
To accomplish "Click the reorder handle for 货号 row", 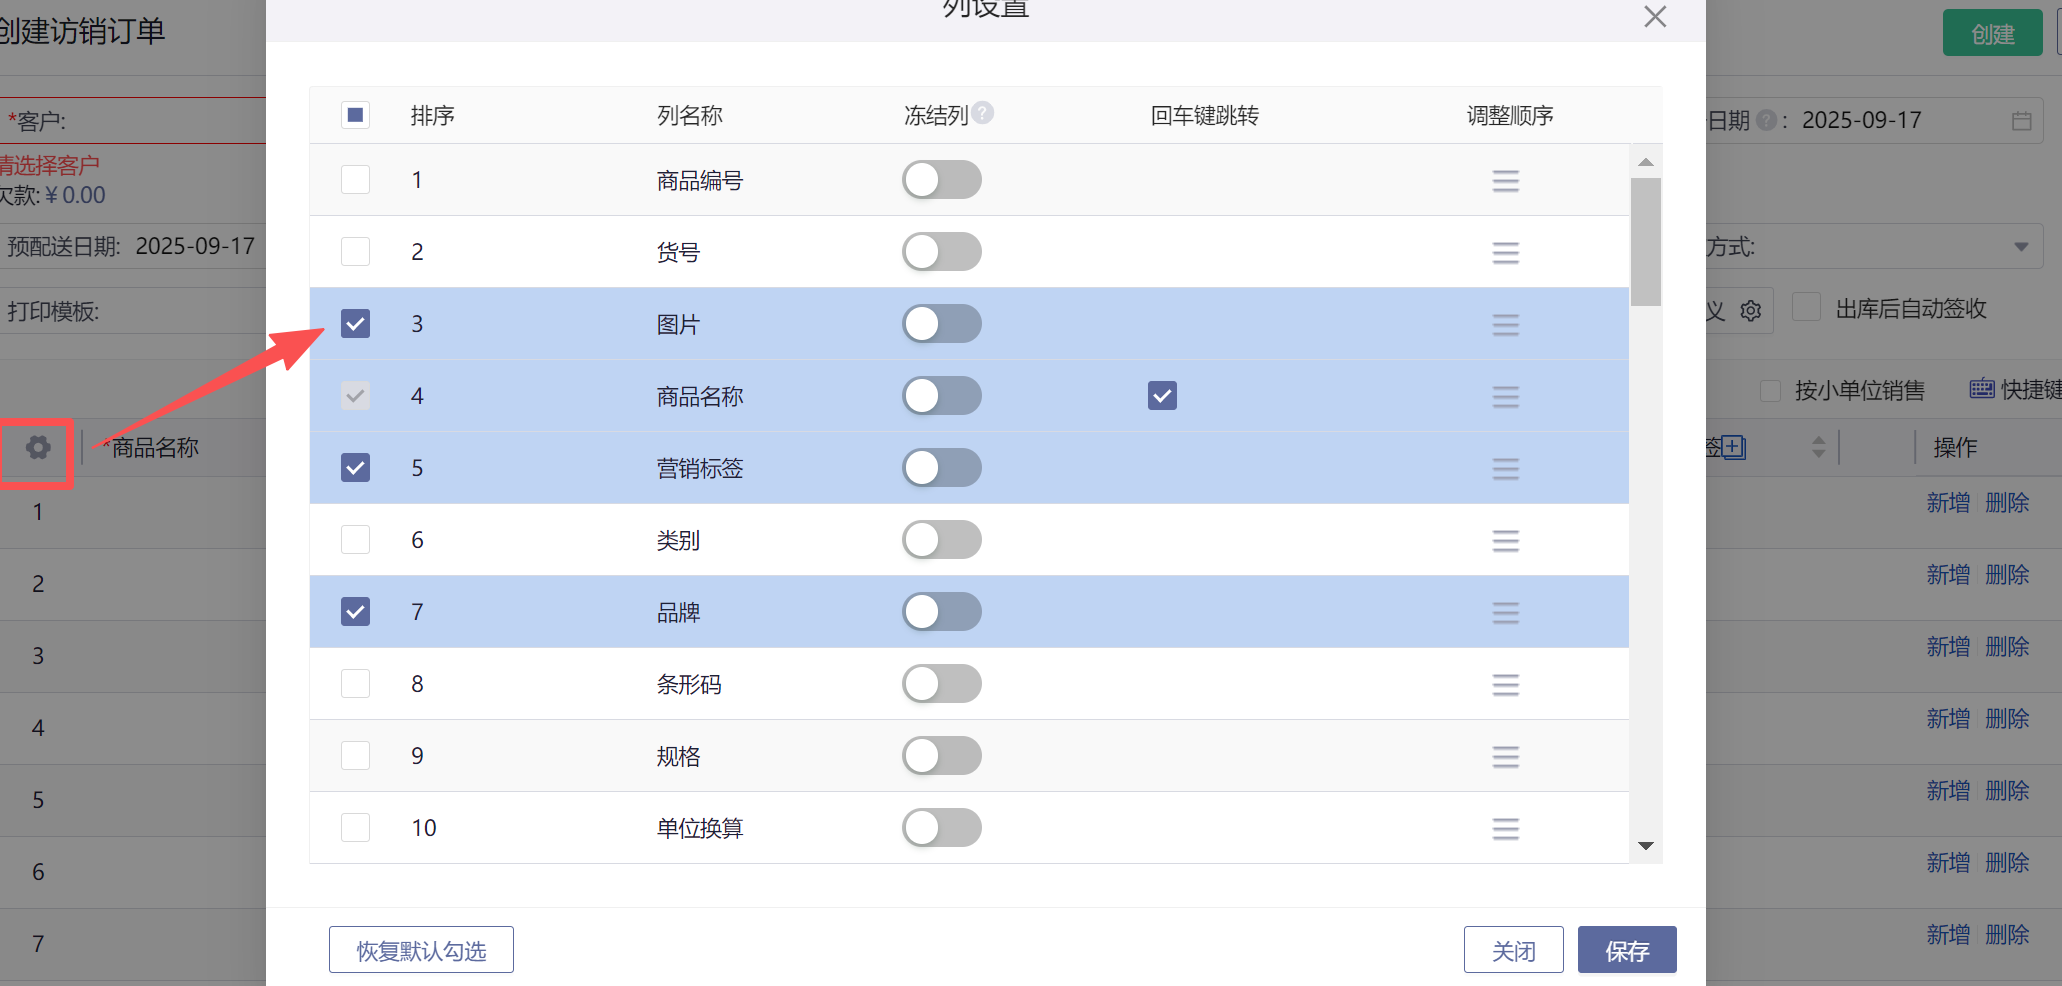I will click(x=1505, y=253).
